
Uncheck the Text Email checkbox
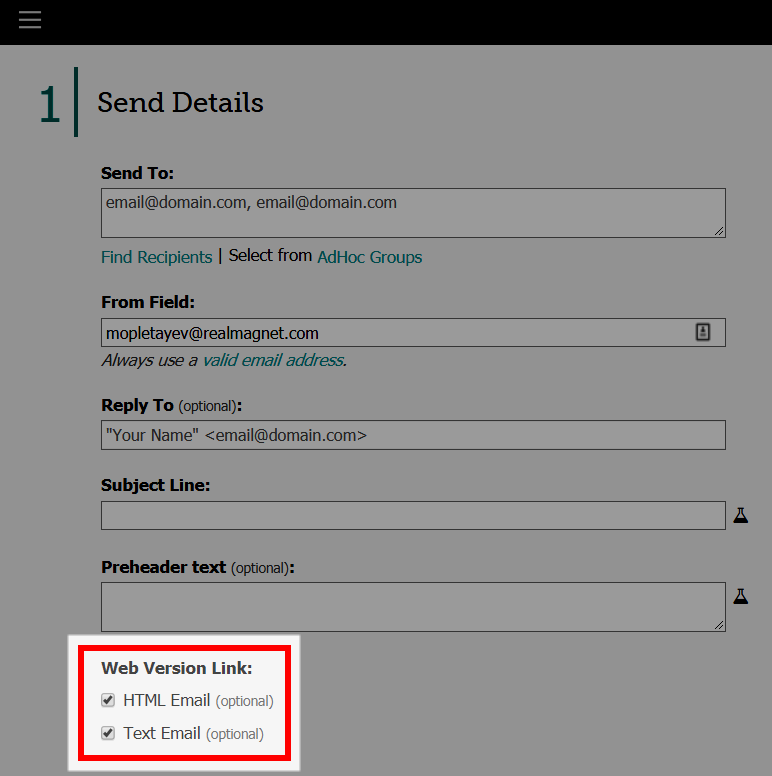click(x=108, y=733)
